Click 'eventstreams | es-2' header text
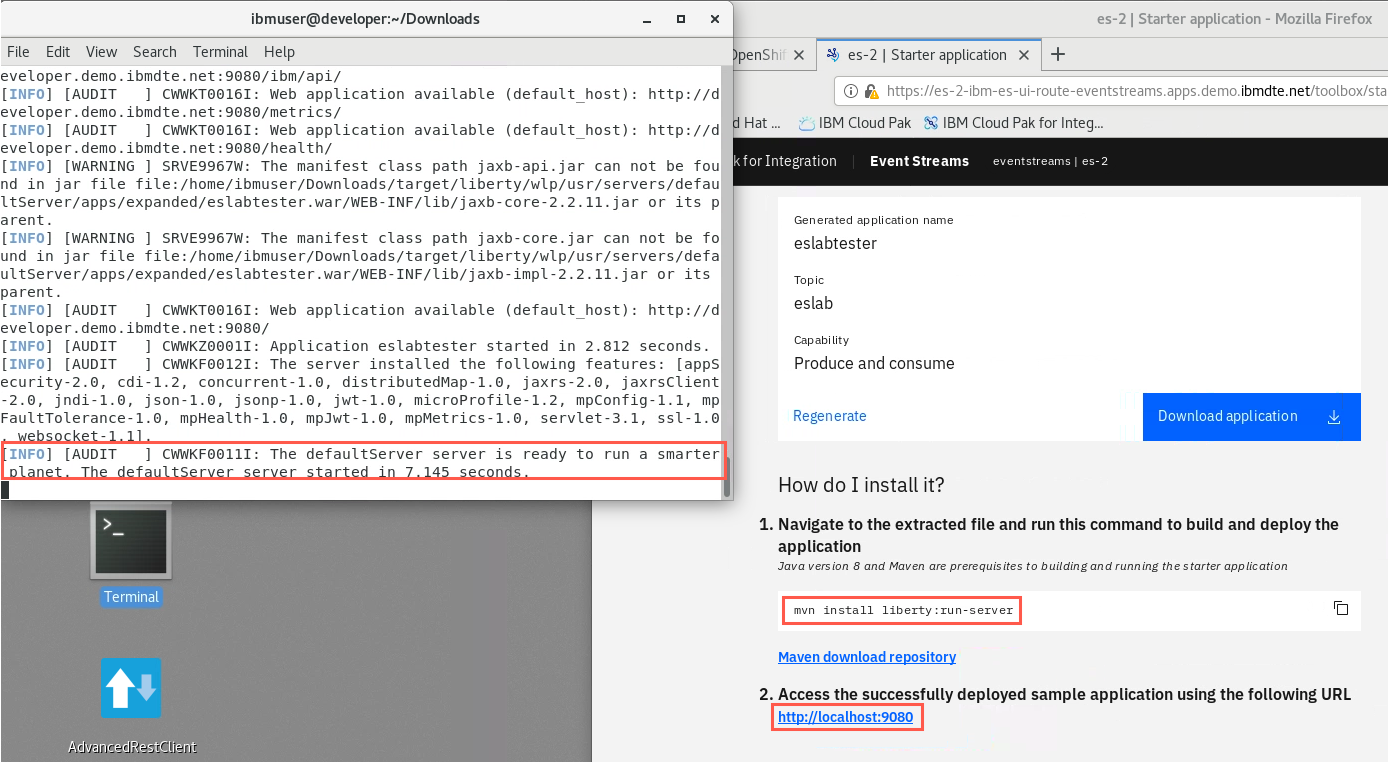1388x762 pixels. pos(1050,161)
